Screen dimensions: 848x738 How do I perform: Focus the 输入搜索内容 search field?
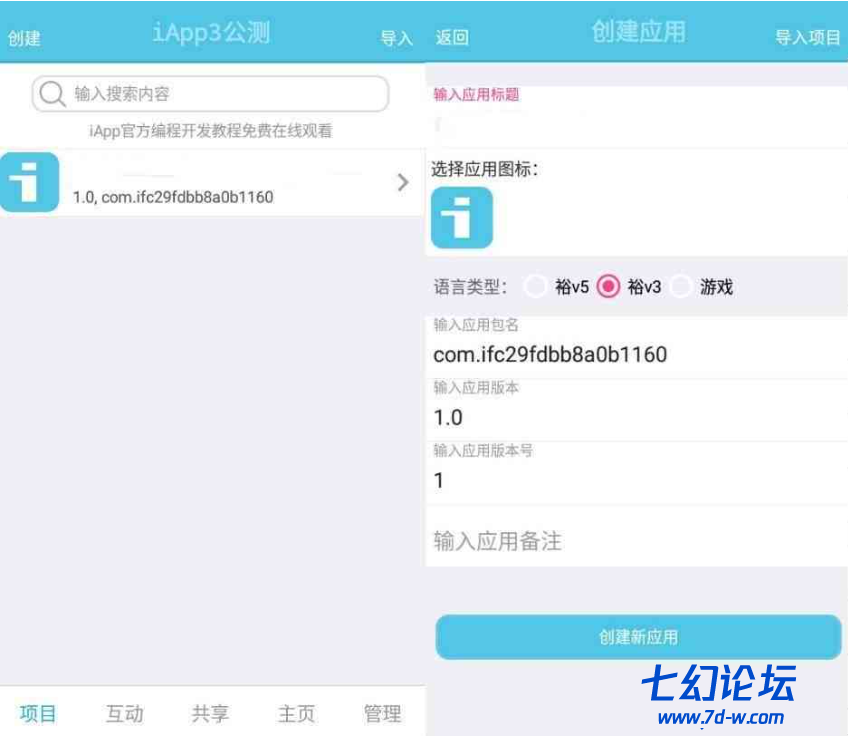(210, 94)
